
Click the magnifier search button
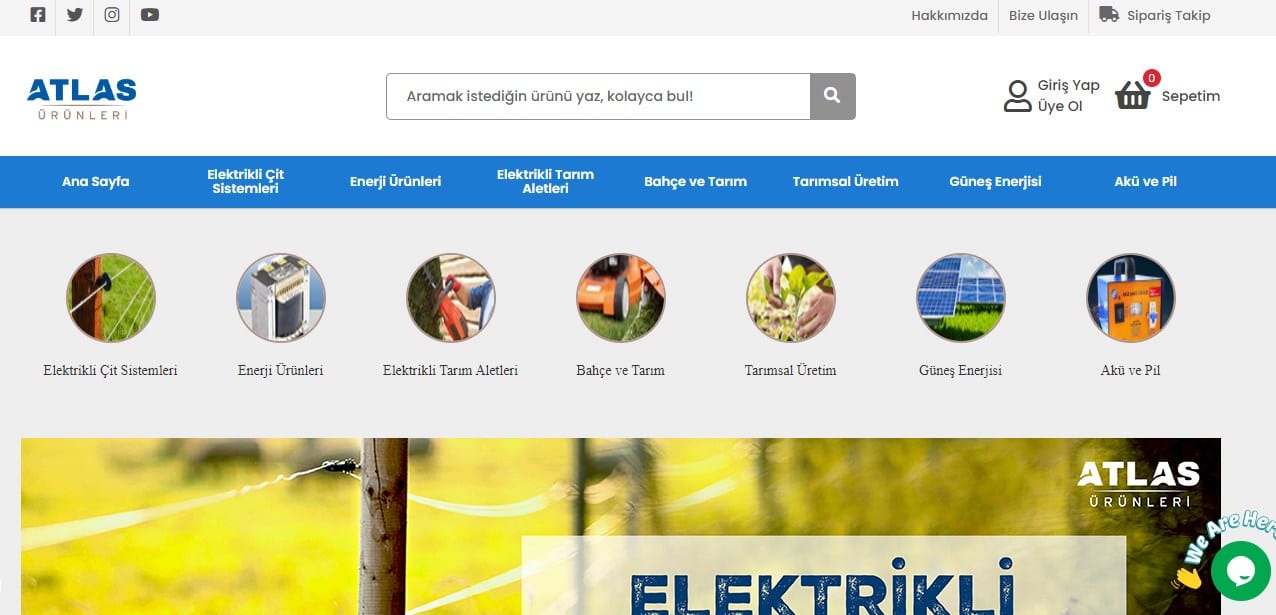pyautogui.click(x=832, y=96)
